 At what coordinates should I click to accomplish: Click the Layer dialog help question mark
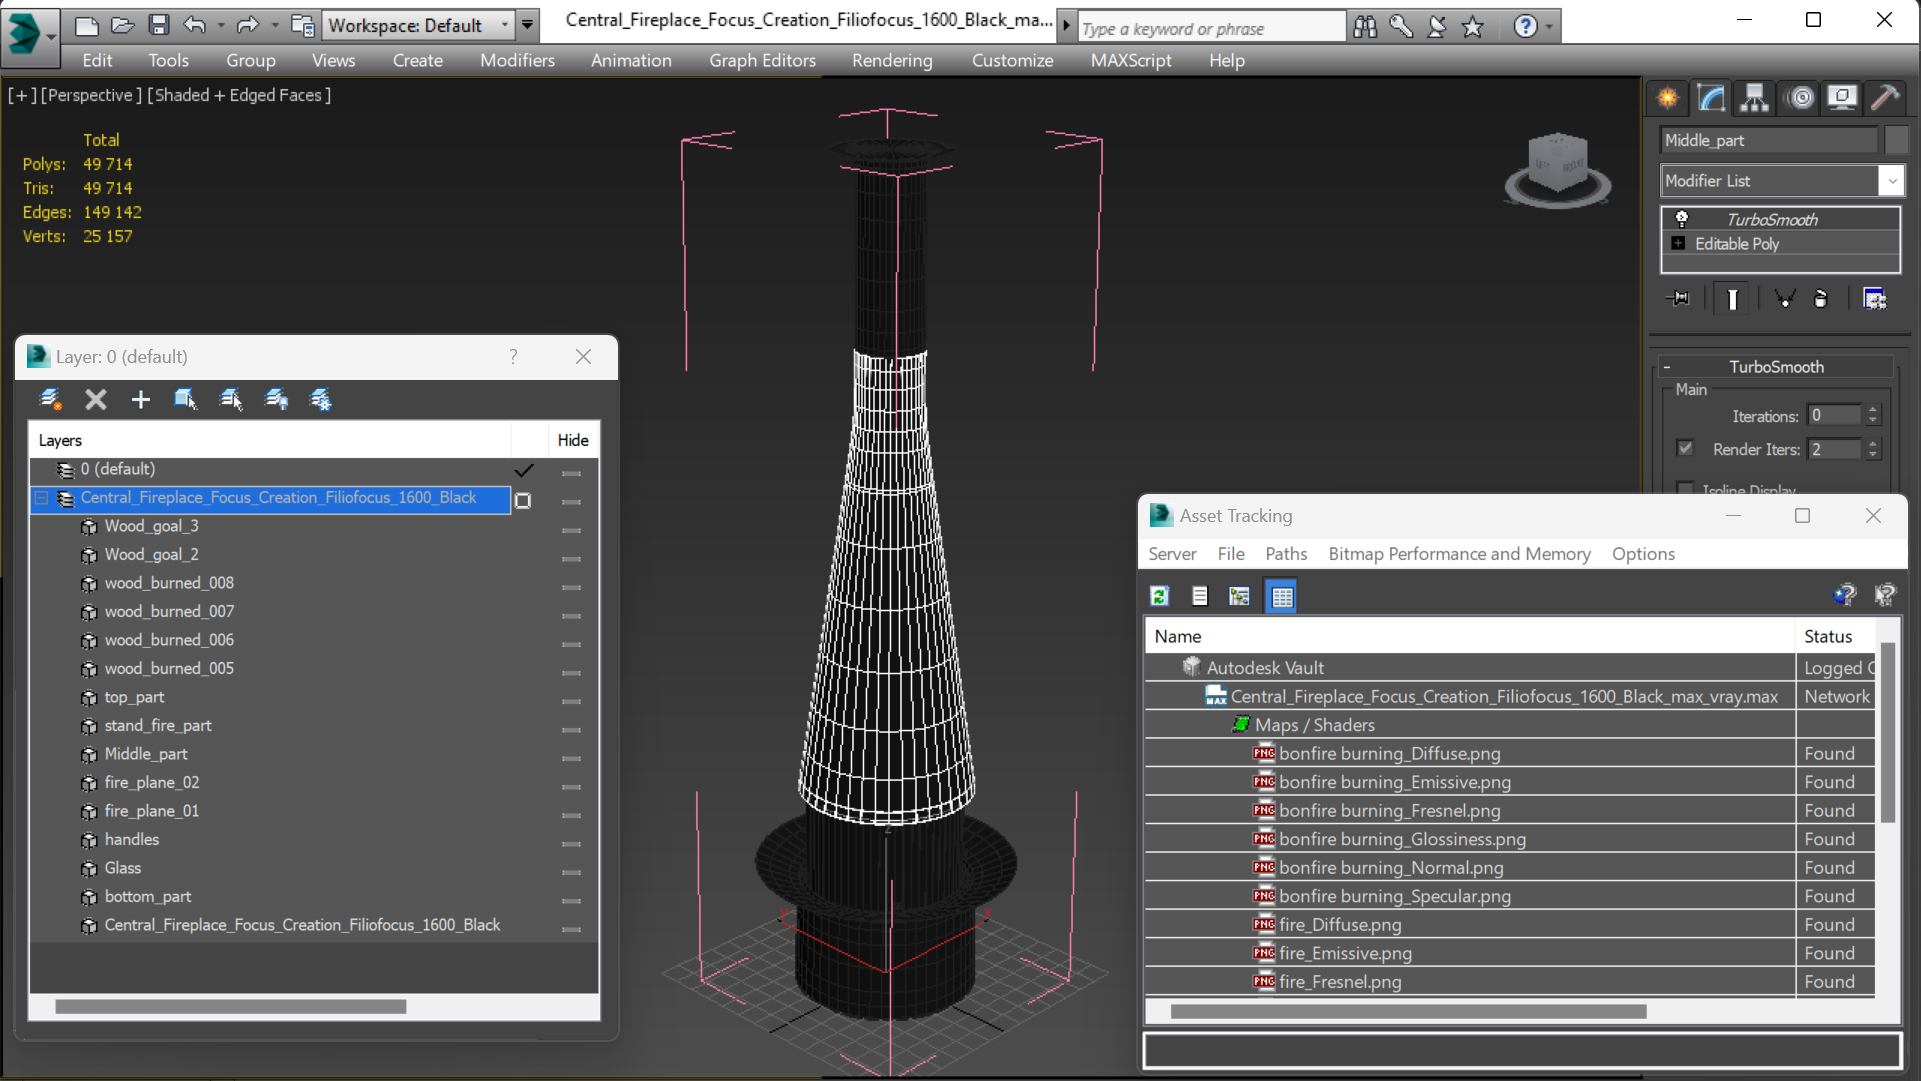tap(513, 357)
